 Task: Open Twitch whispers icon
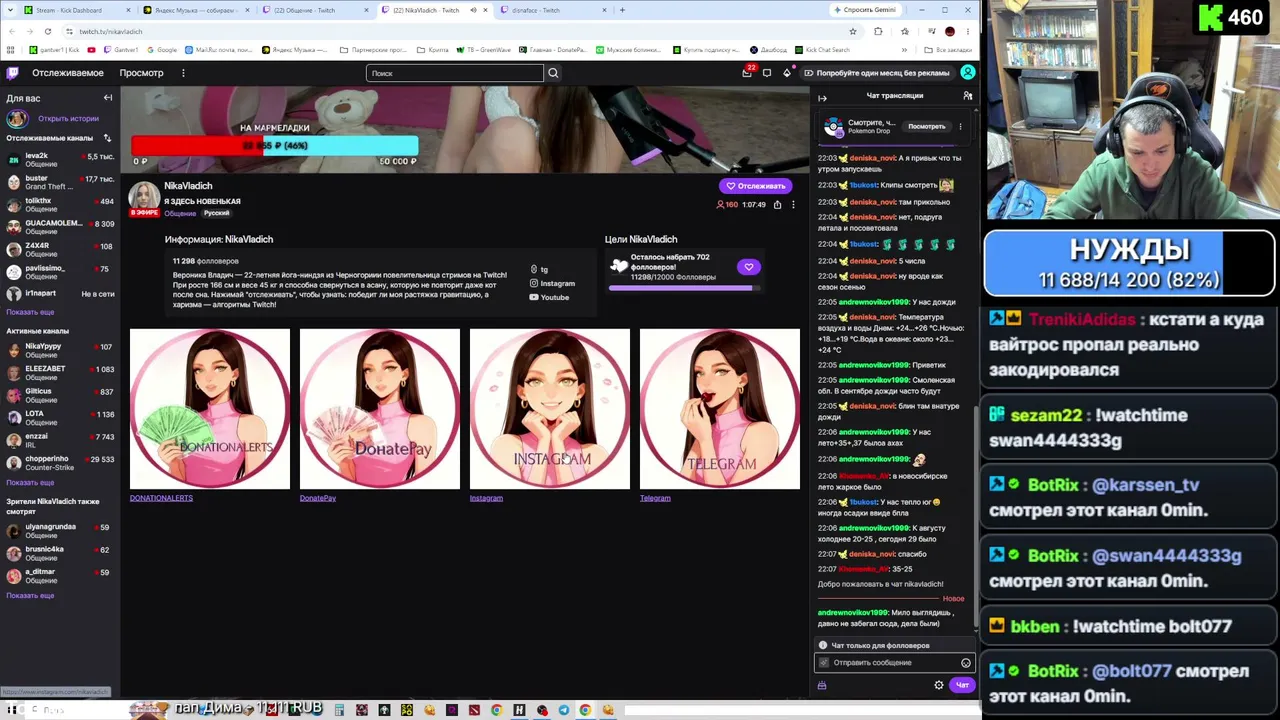[767, 73]
